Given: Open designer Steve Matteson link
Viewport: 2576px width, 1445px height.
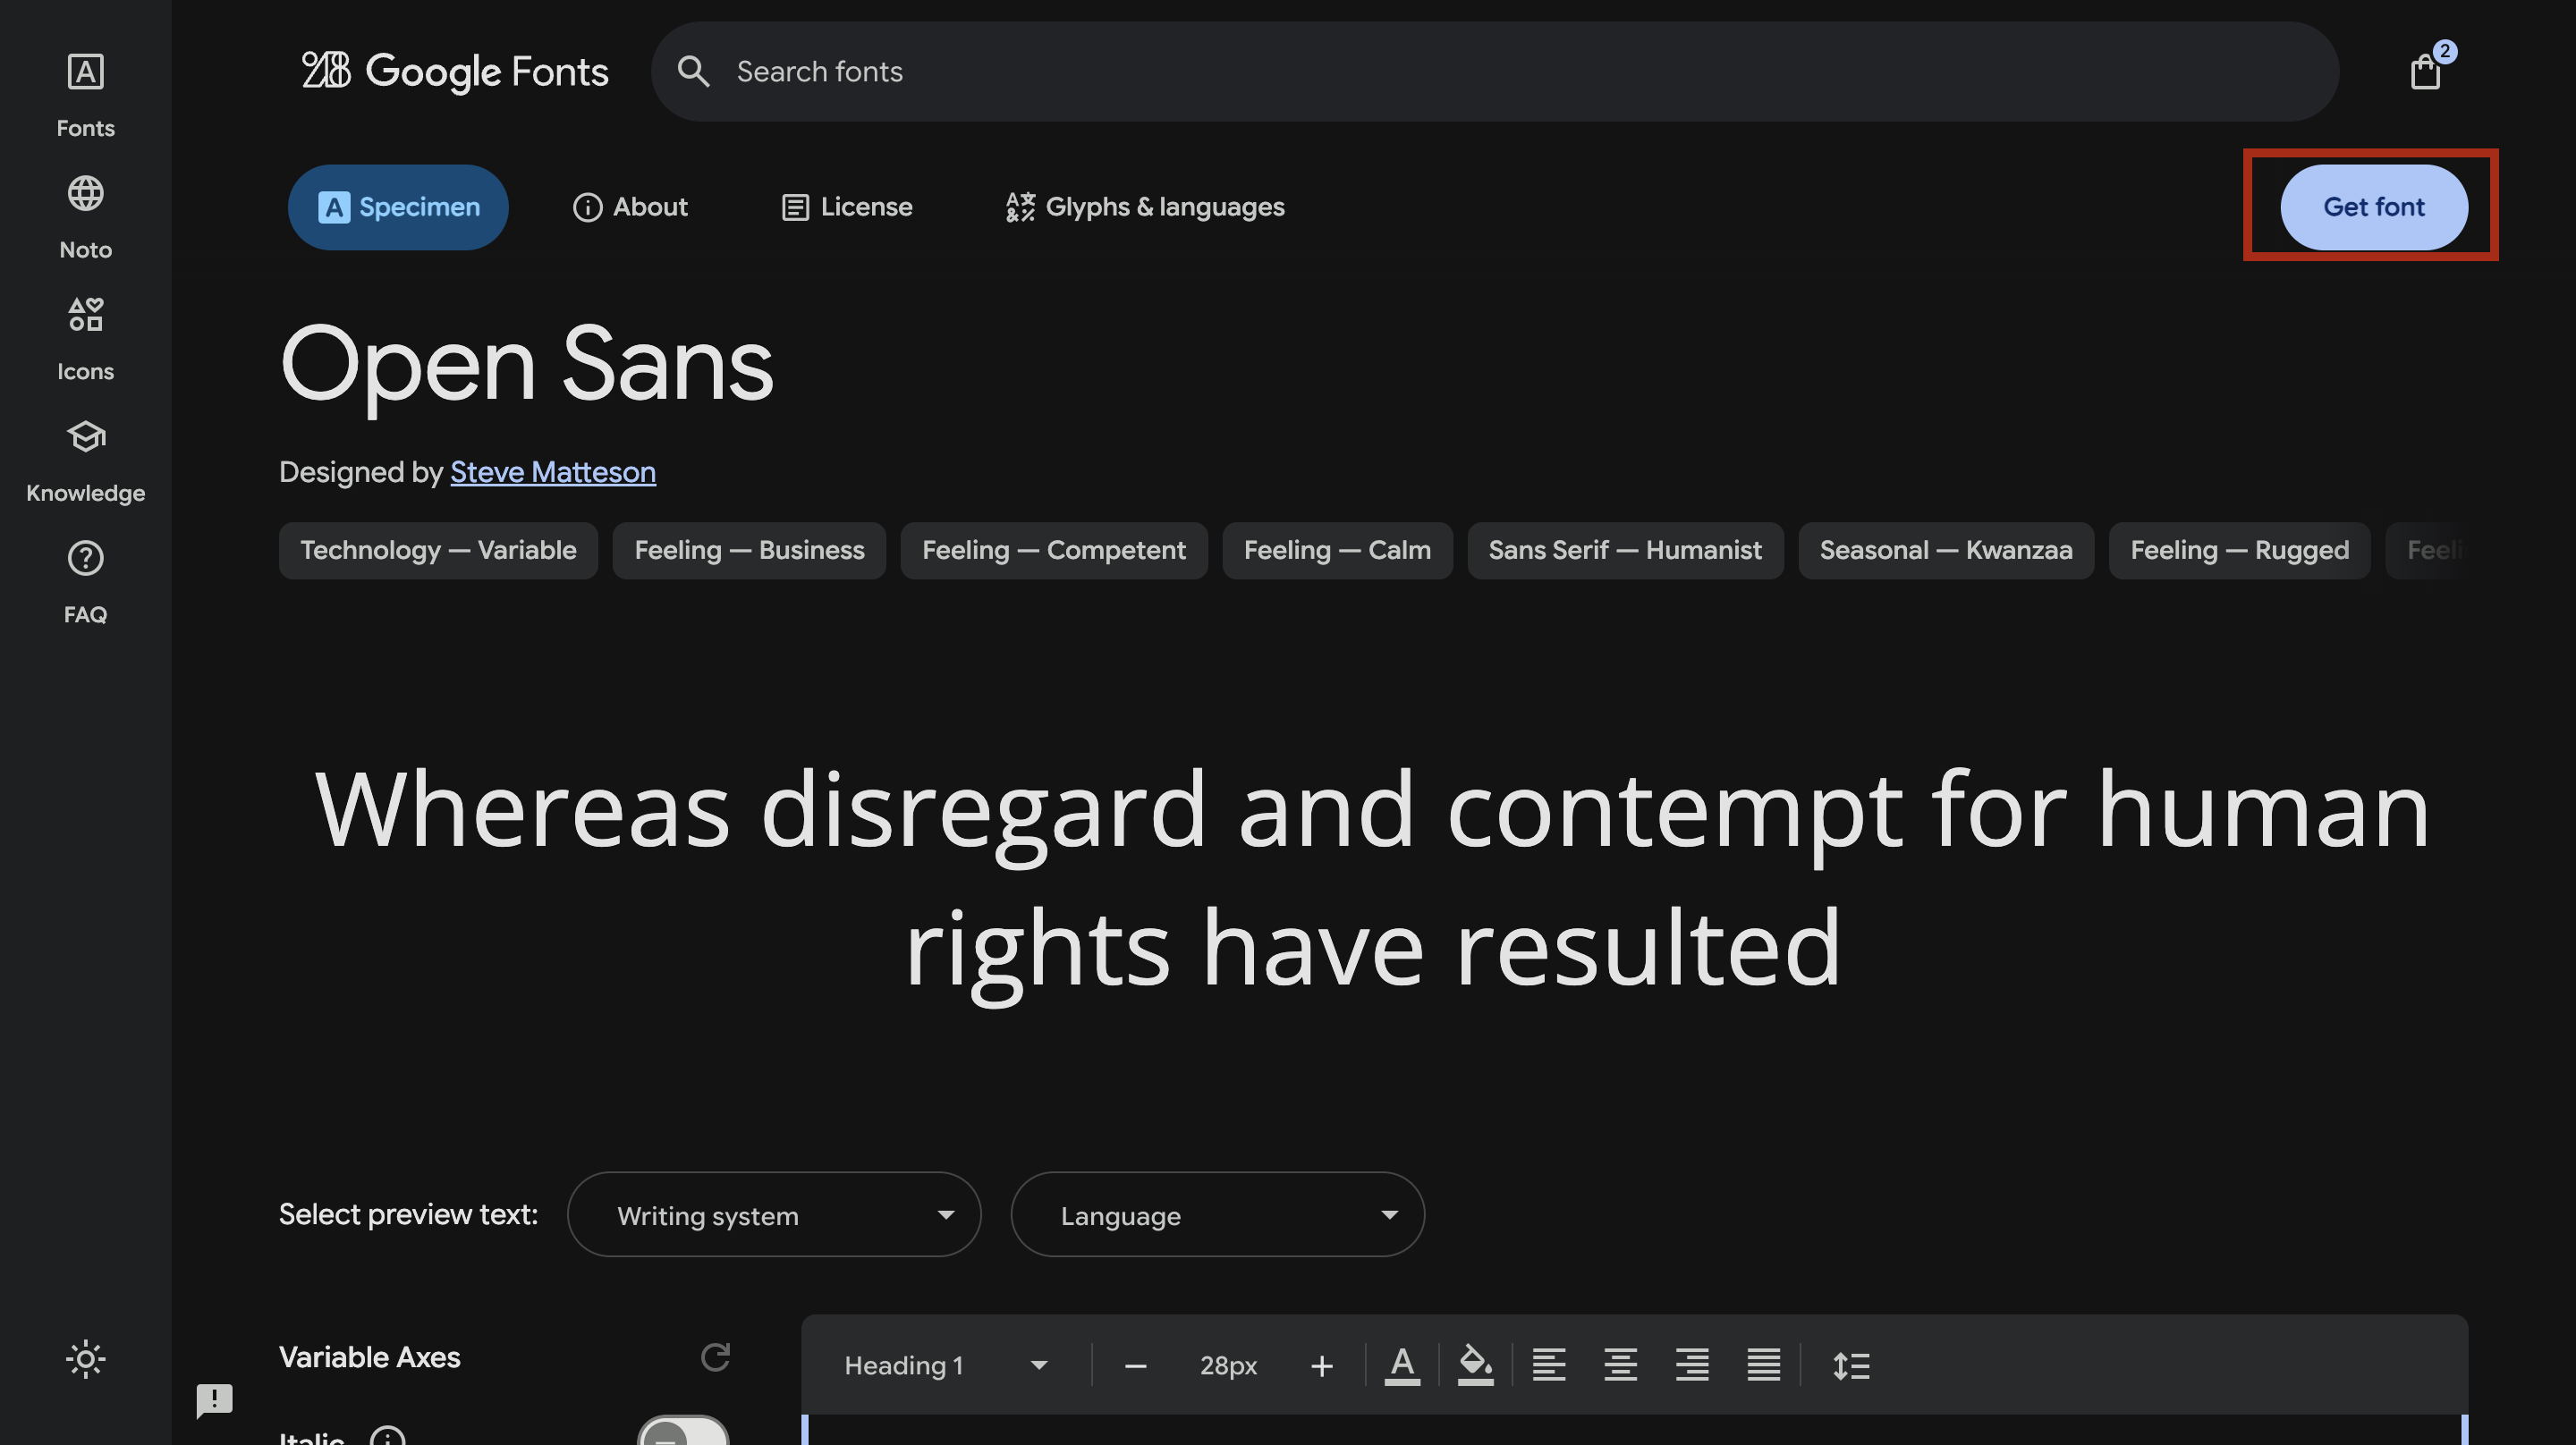Looking at the screenshot, I should 553,471.
